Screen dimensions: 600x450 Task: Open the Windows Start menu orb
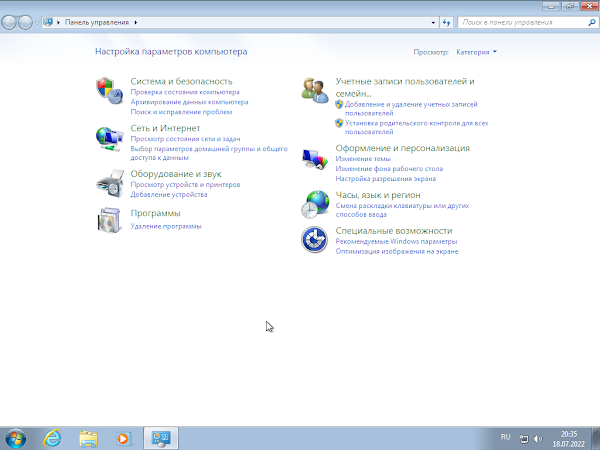(x=16, y=439)
